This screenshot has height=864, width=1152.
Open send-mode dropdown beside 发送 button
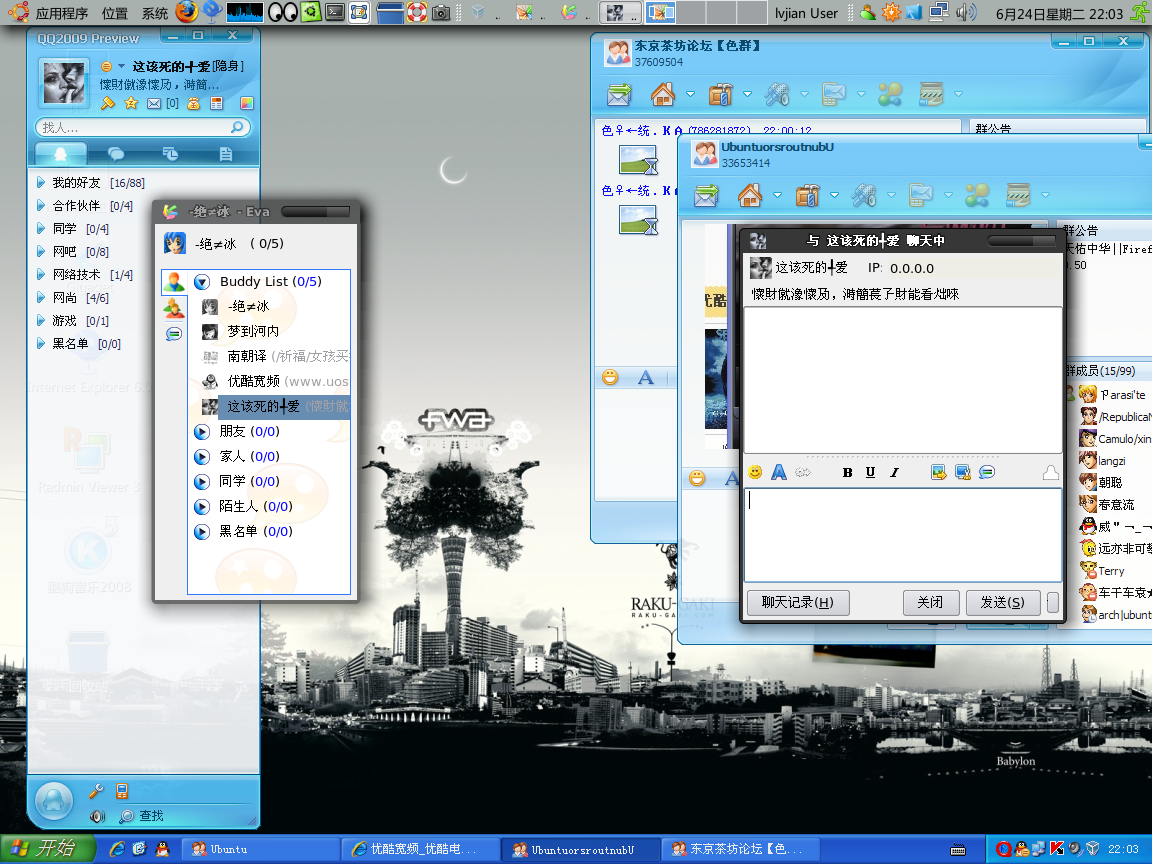pos(1052,602)
